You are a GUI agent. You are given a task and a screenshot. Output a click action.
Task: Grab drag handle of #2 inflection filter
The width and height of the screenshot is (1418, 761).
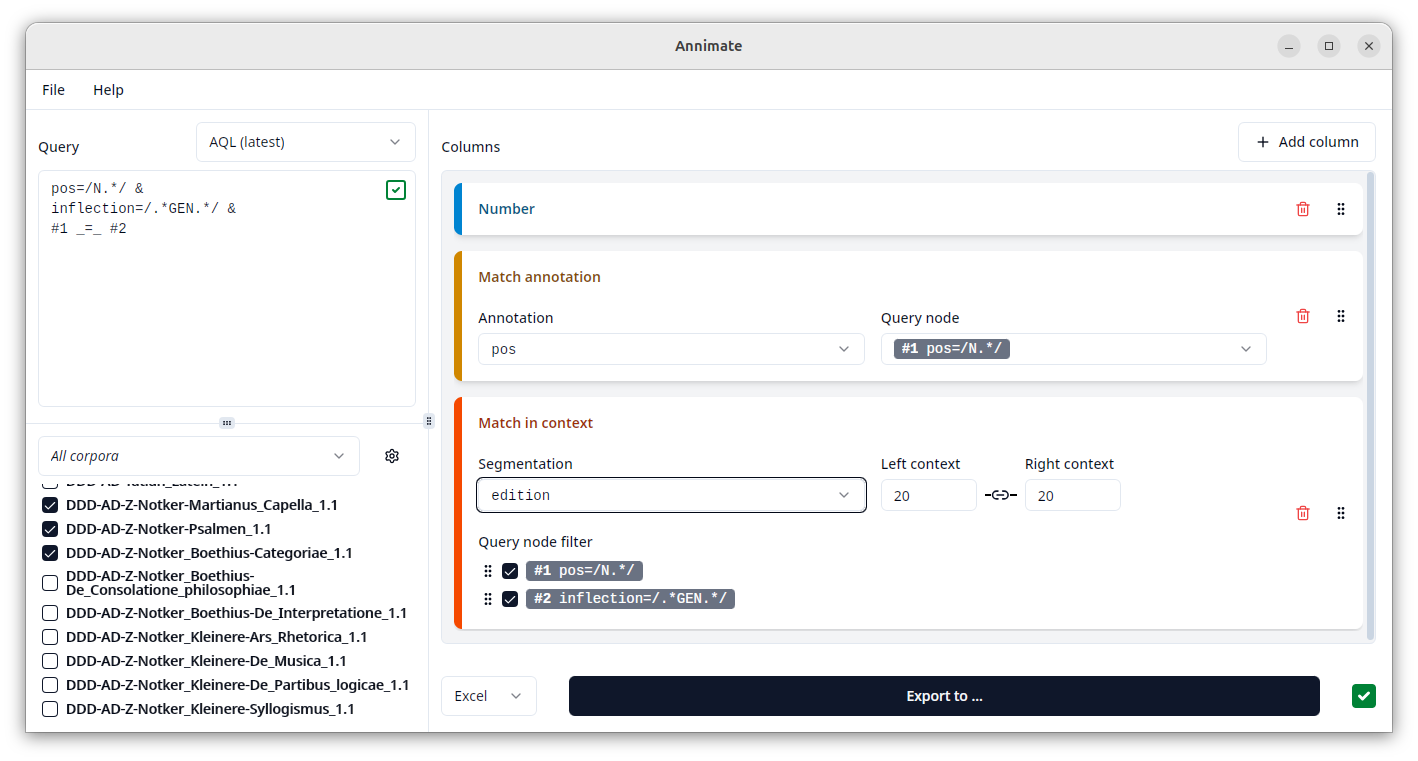pyautogui.click(x=488, y=599)
